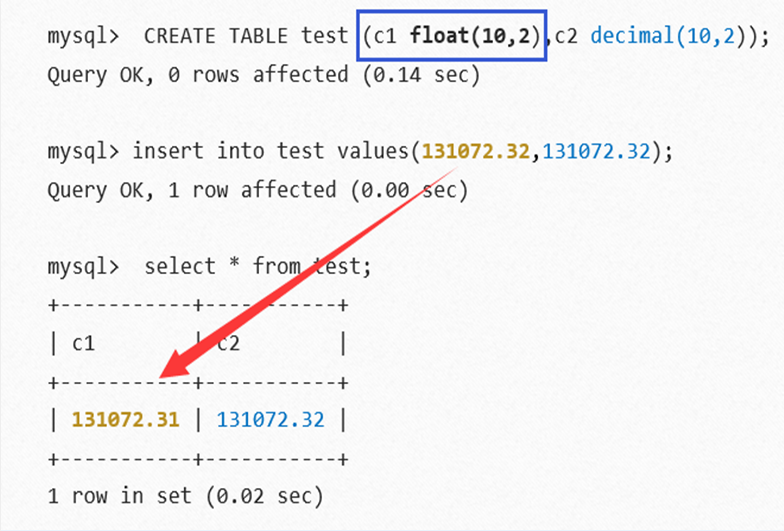Click the c1 column header

(84, 343)
